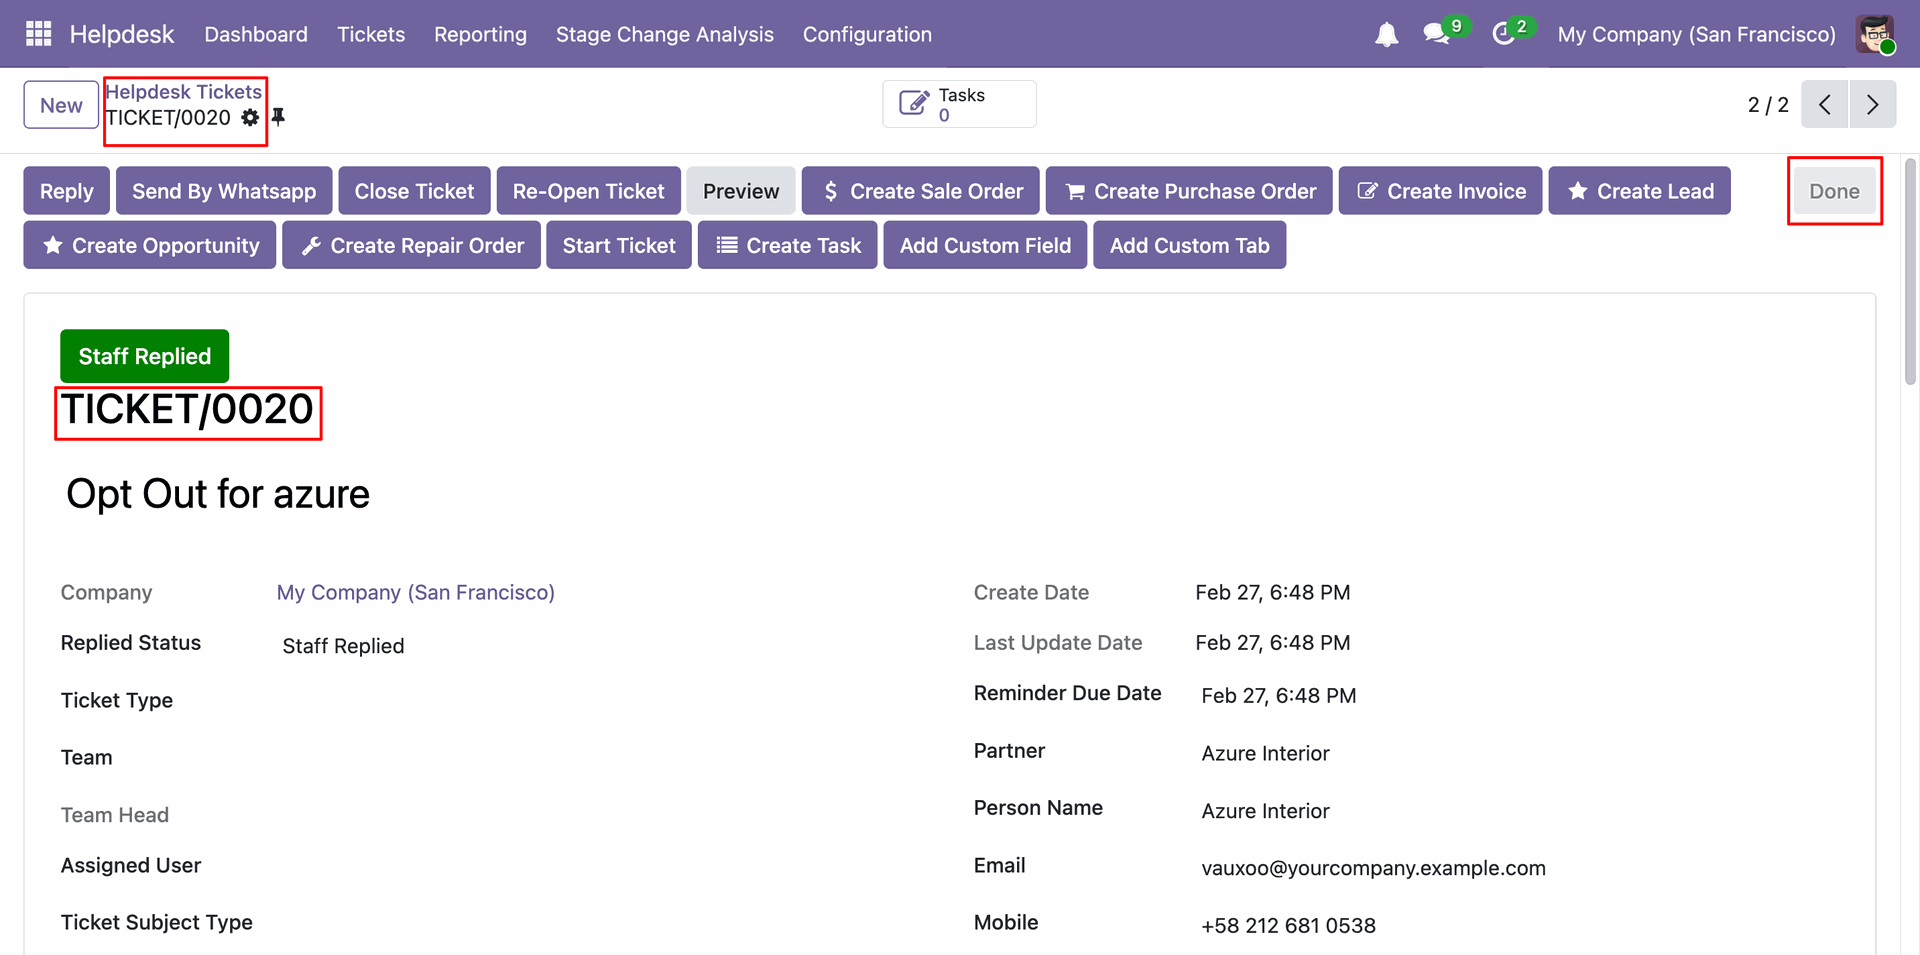
Task: Click the notification bell icon
Action: (x=1386, y=35)
